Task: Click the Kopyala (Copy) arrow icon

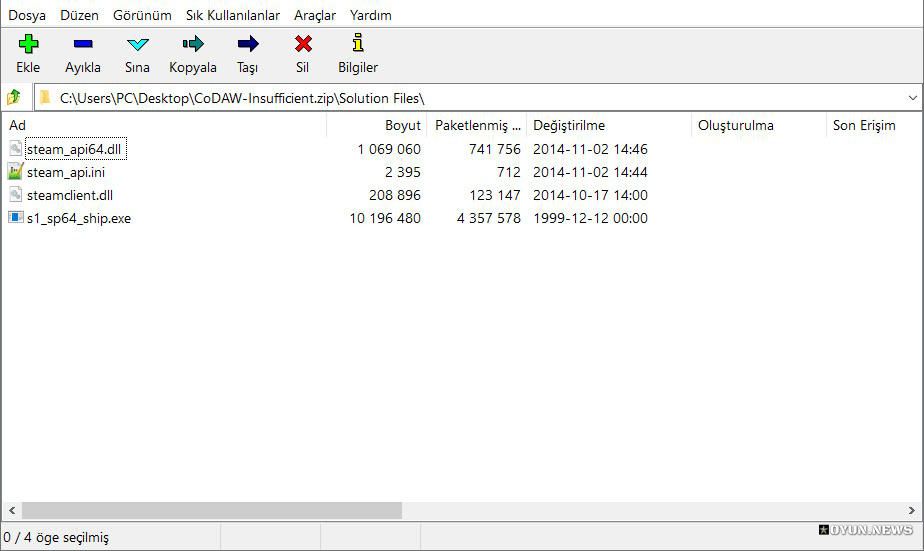Action: (x=193, y=44)
